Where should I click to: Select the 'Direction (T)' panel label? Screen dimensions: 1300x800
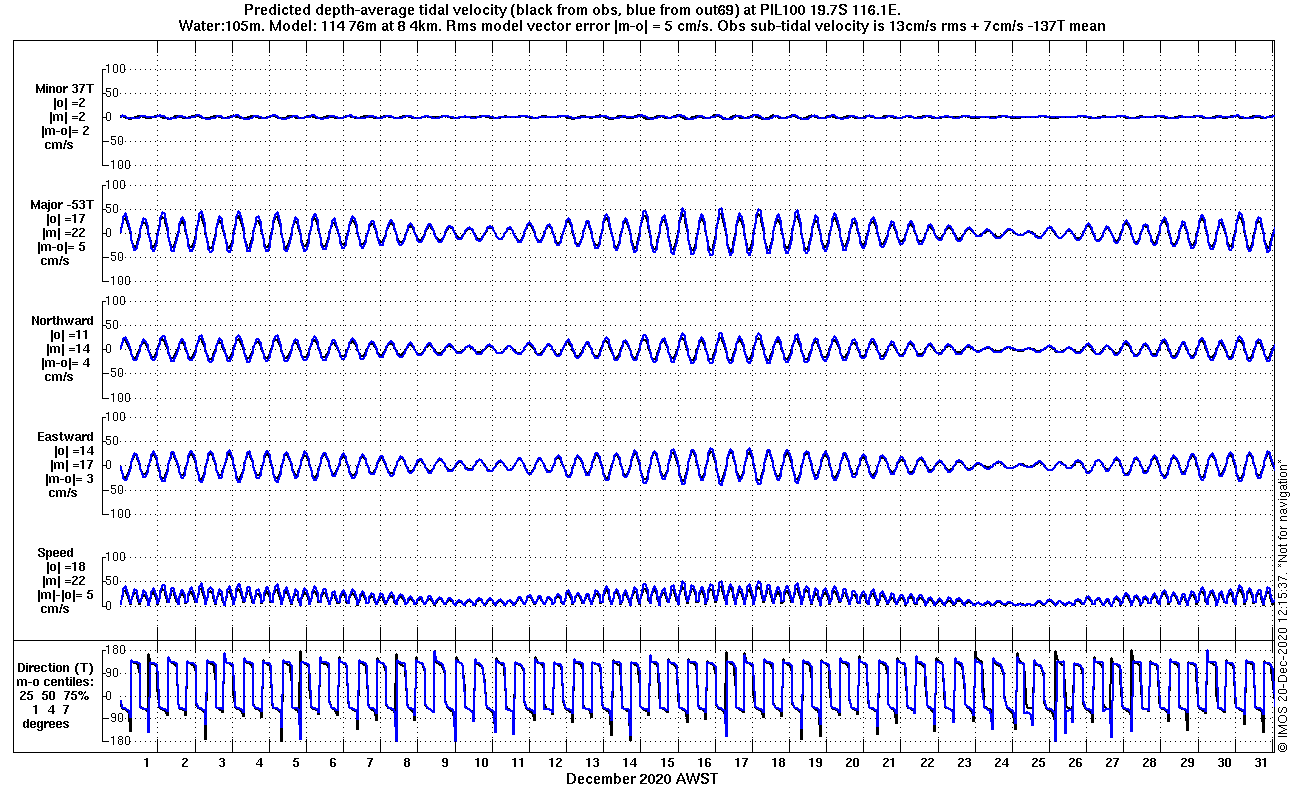[x=57, y=668]
